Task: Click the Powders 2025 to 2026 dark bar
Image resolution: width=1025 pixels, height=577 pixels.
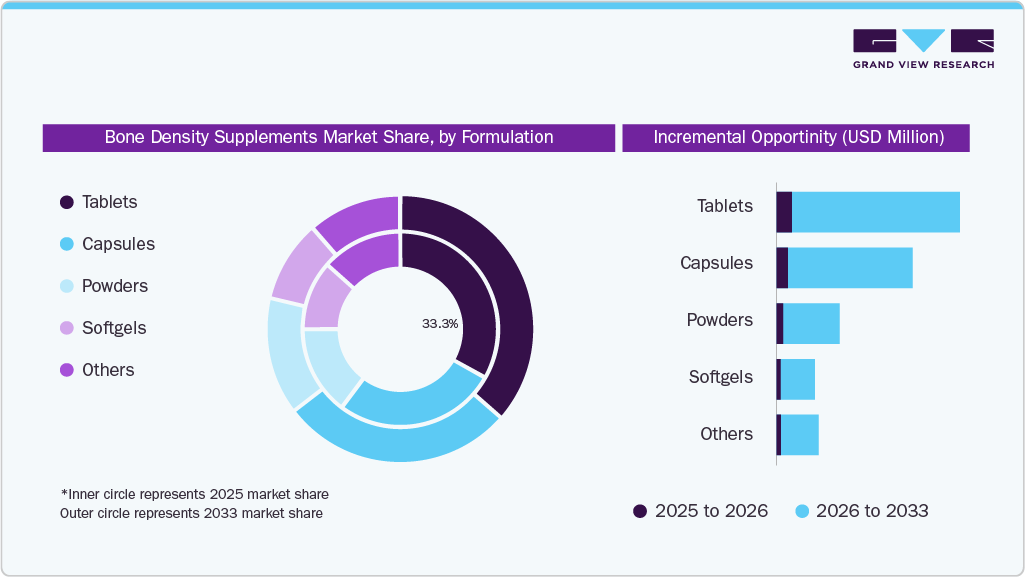Action: point(780,323)
